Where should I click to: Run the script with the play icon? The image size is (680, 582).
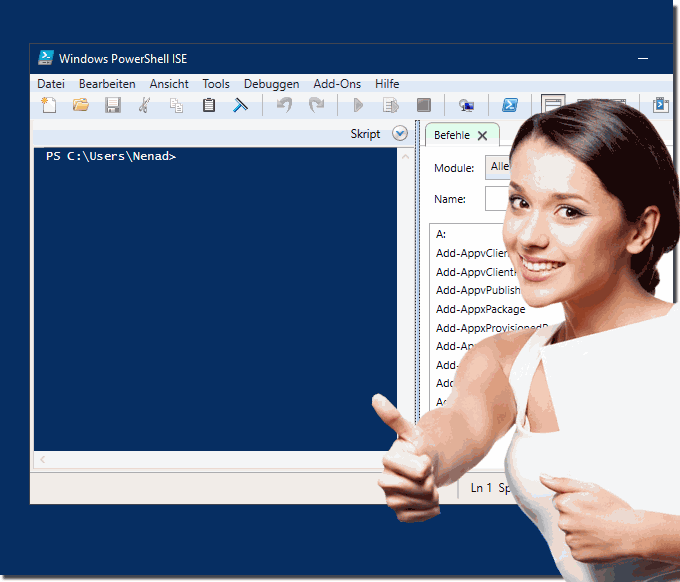(358, 105)
